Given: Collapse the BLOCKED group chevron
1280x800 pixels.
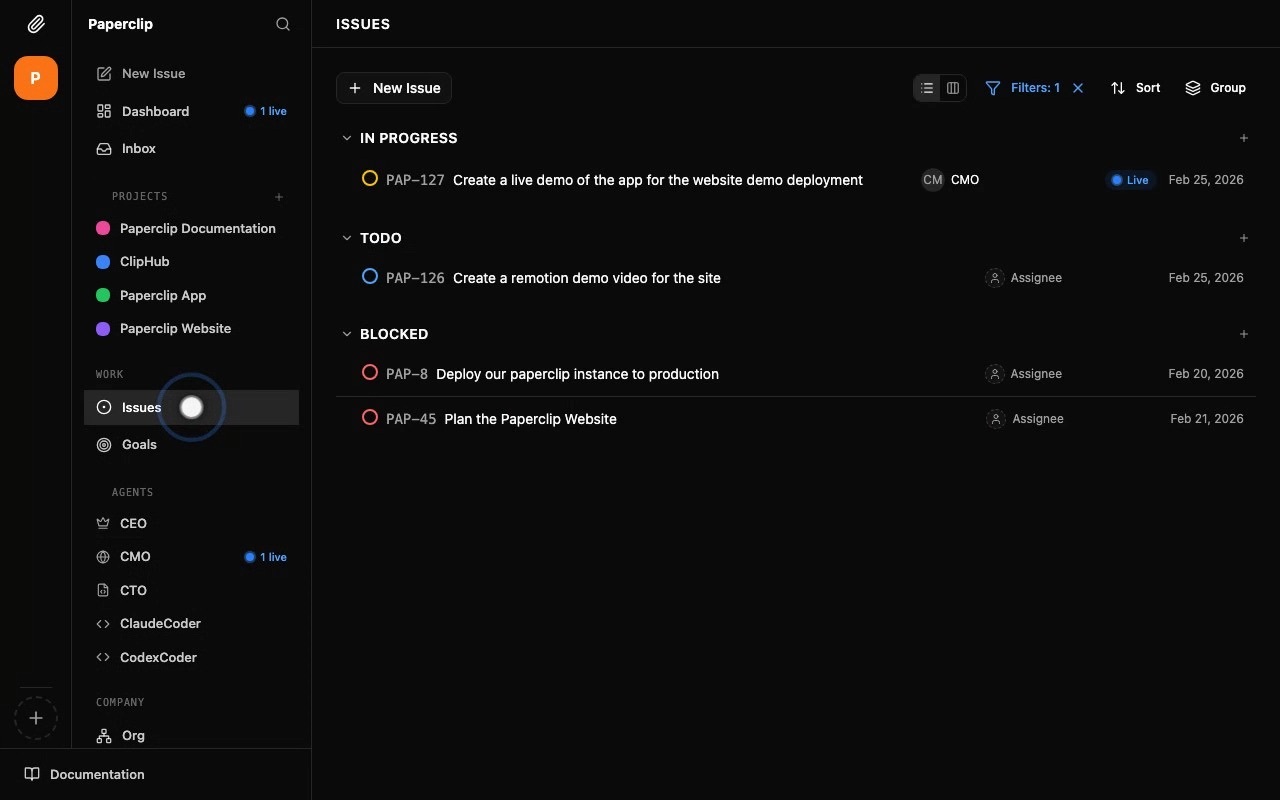Looking at the screenshot, I should [347, 334].
